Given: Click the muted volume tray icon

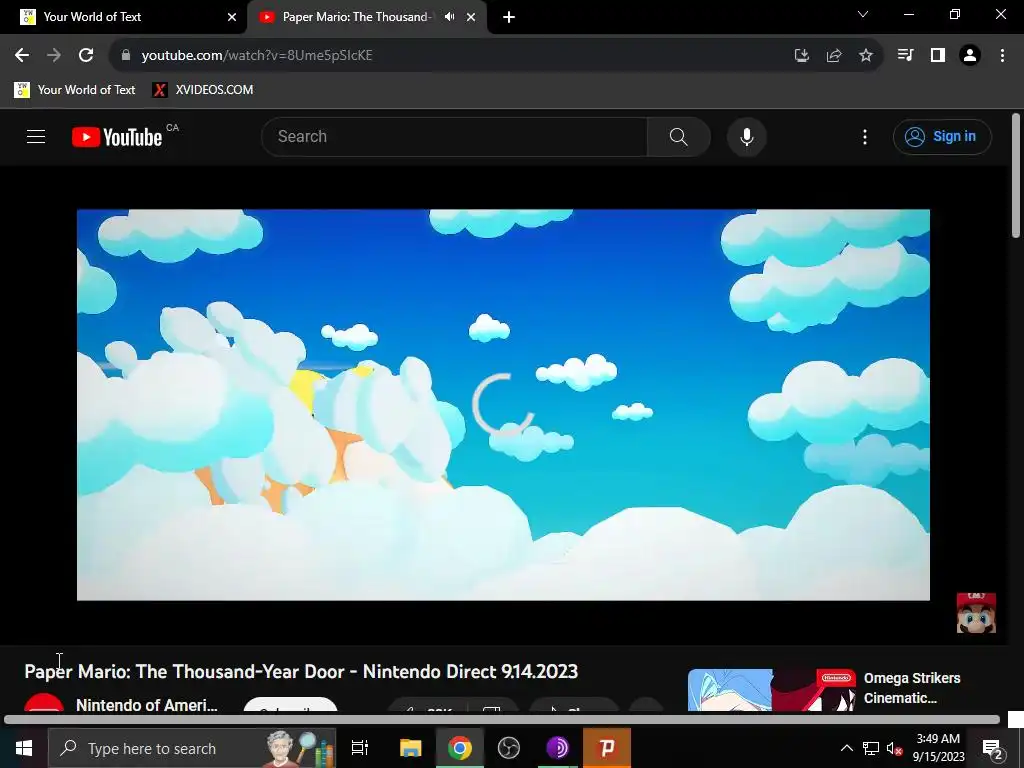Looking at the screenshot, I should pyautogui.click(x=895, y=748).
